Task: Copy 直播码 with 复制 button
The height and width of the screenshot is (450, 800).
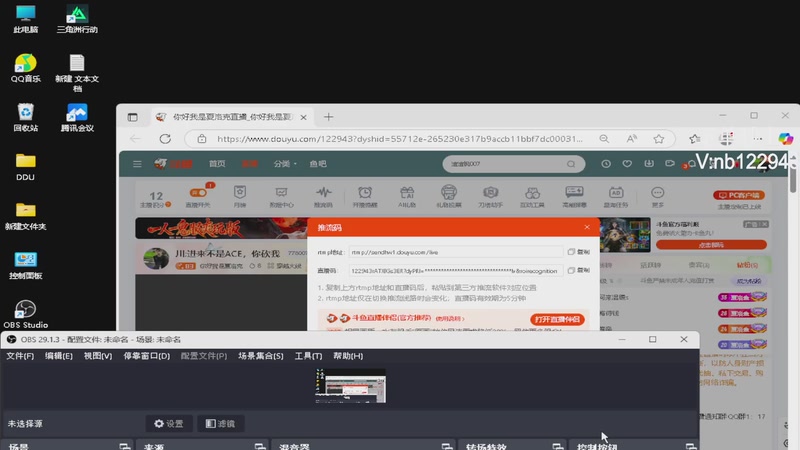Action: [x=579, y=270]
